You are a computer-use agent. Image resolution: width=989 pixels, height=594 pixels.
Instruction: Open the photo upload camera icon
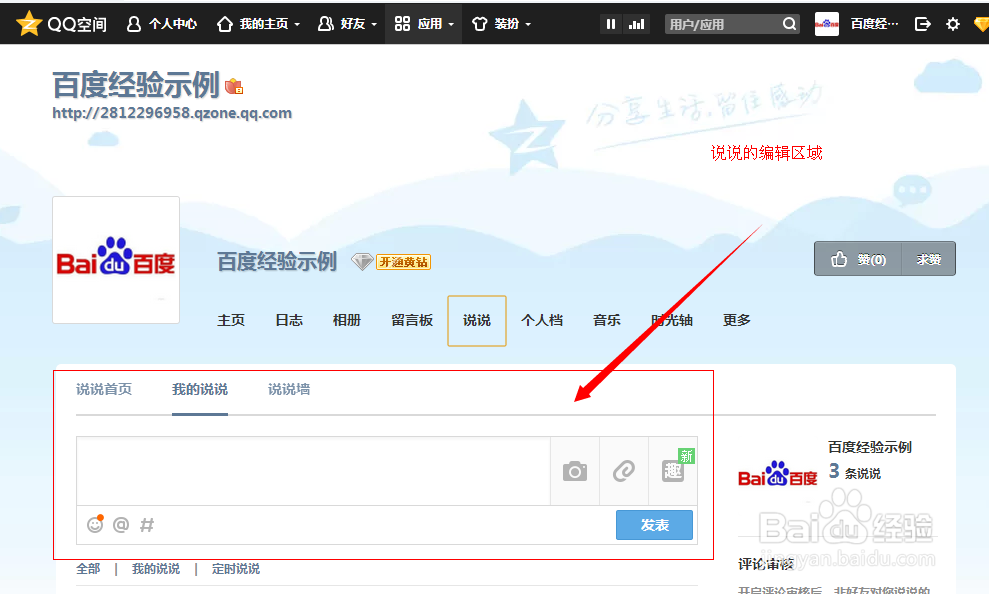pyautogui.click(x=575, y=470)
